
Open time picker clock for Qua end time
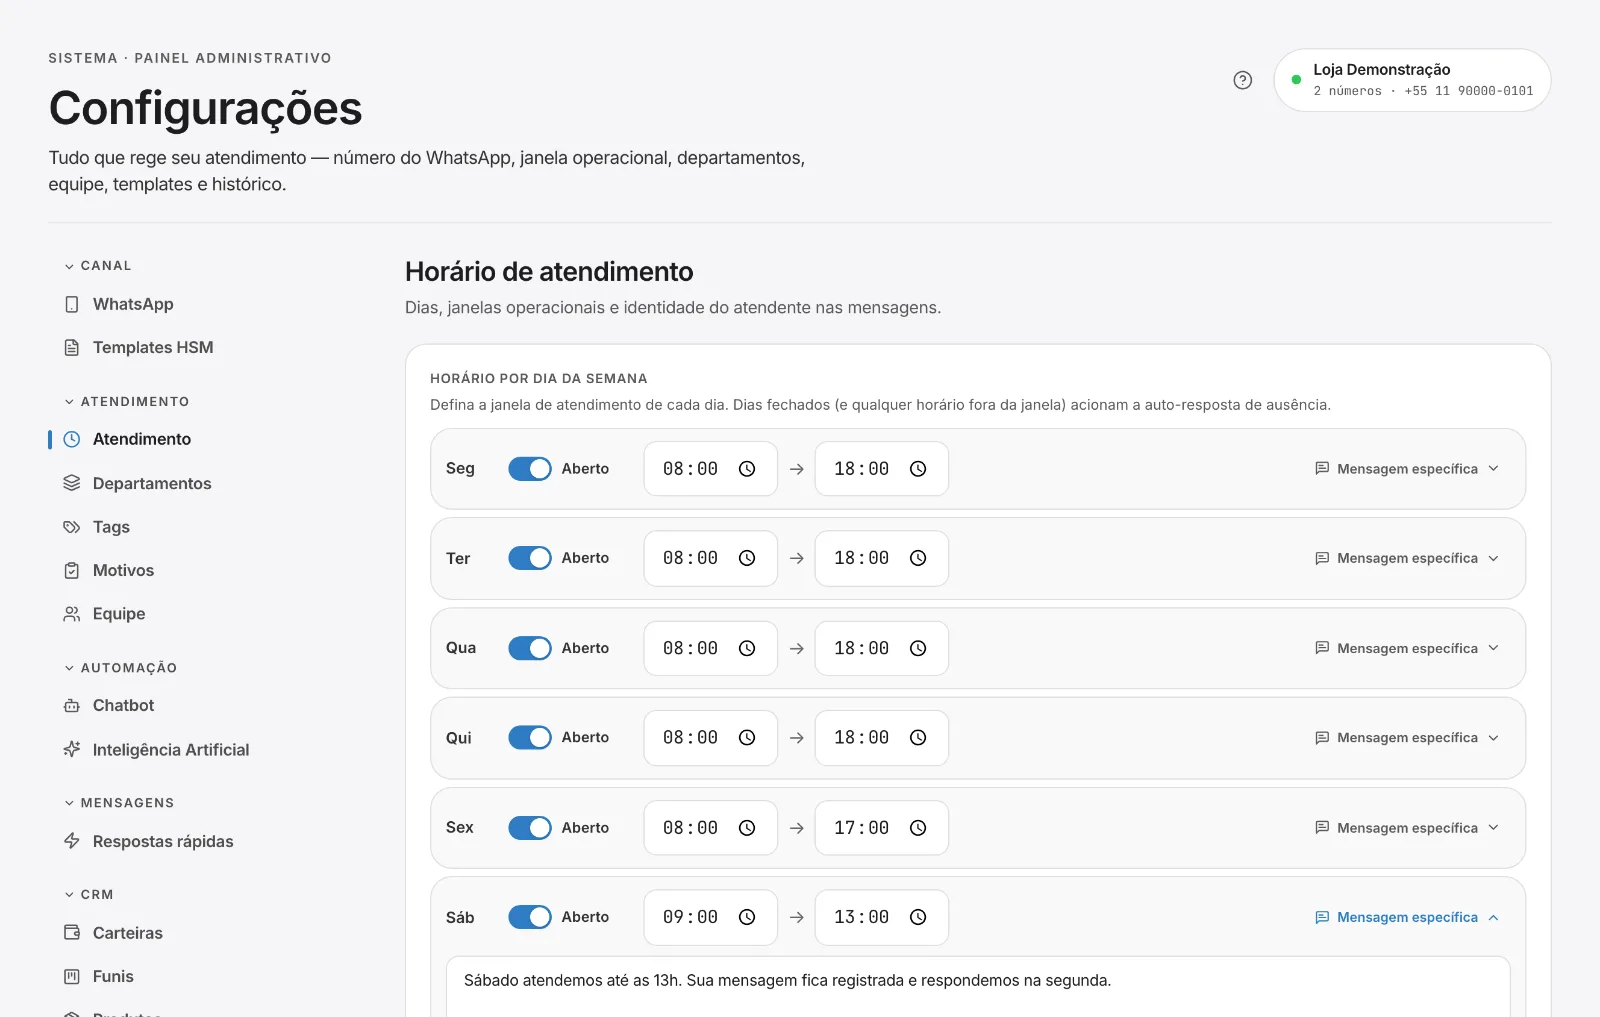coord(918,648)
